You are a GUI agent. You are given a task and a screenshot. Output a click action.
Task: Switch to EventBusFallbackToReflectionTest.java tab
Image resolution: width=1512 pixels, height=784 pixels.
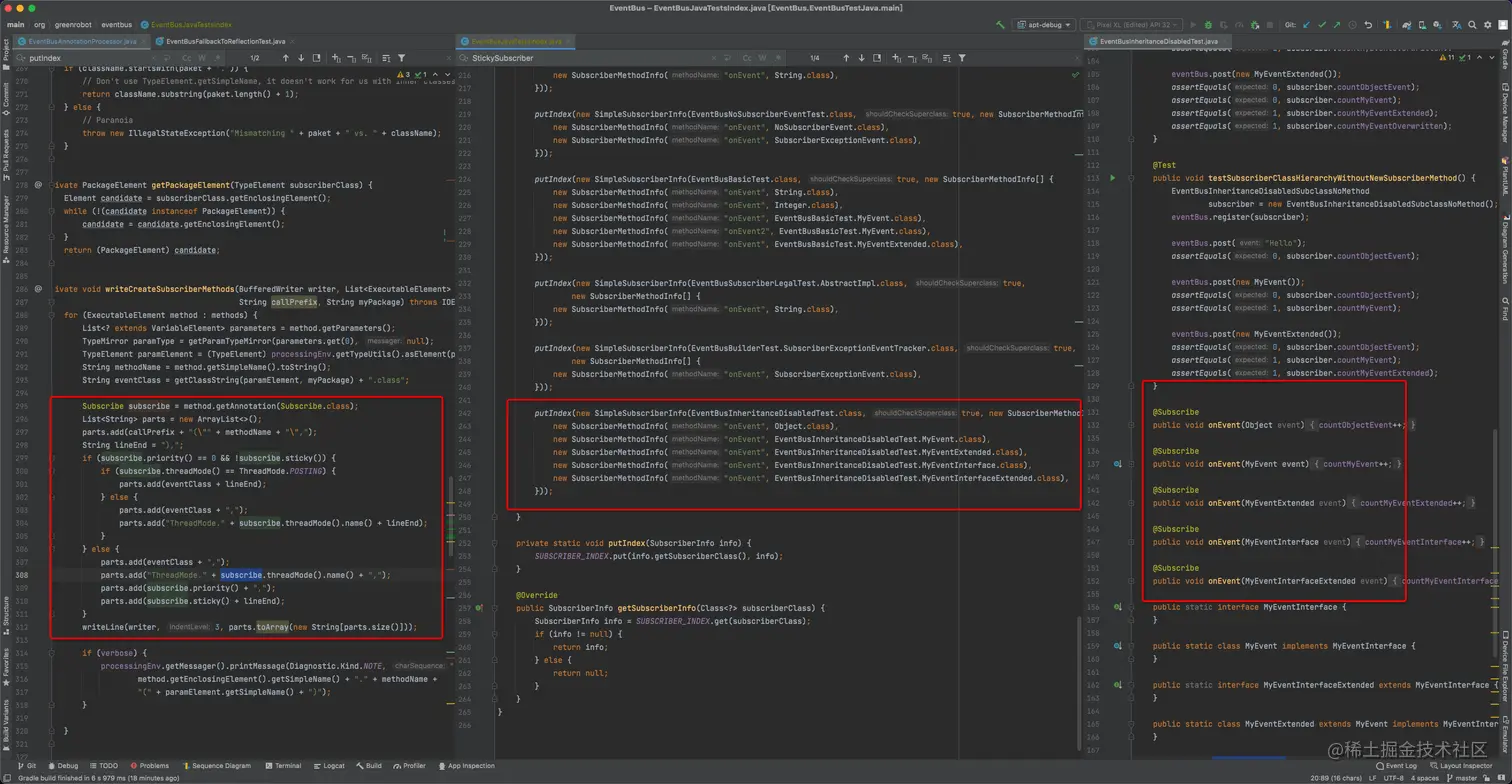click(x=225, y=42)
